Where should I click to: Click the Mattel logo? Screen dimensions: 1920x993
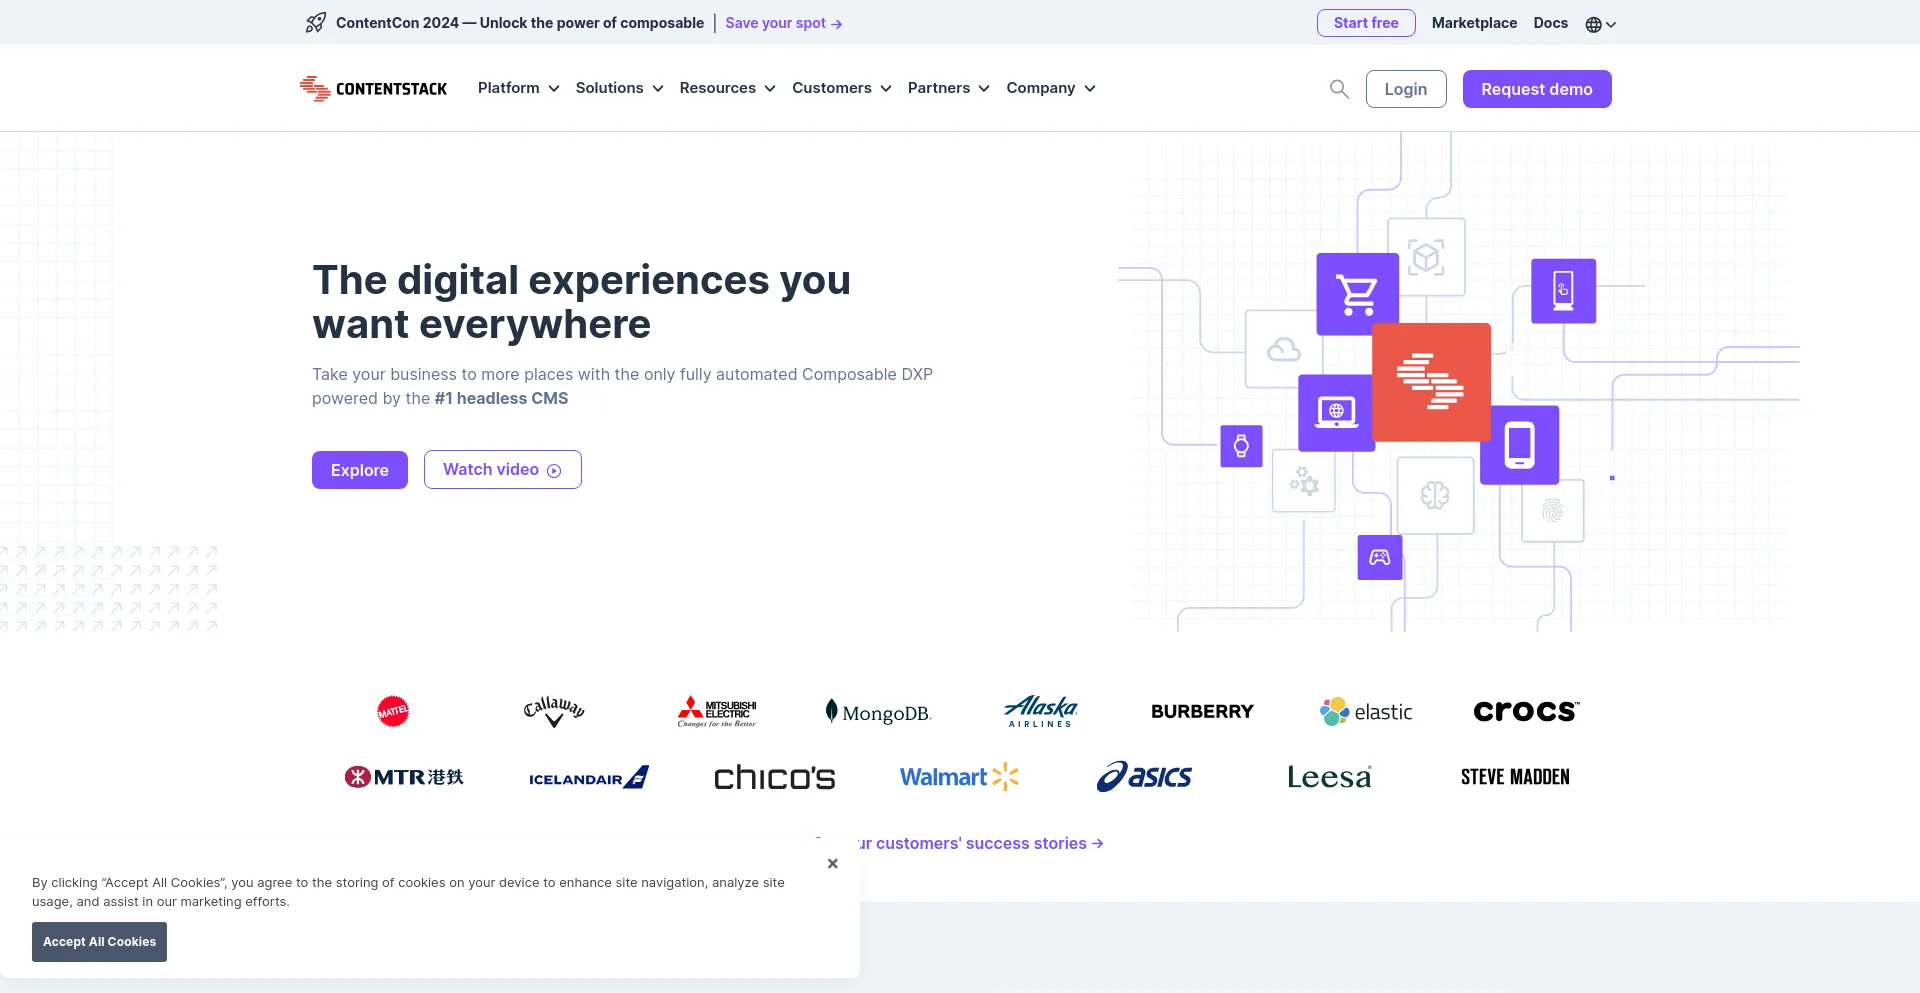[393, 711]
